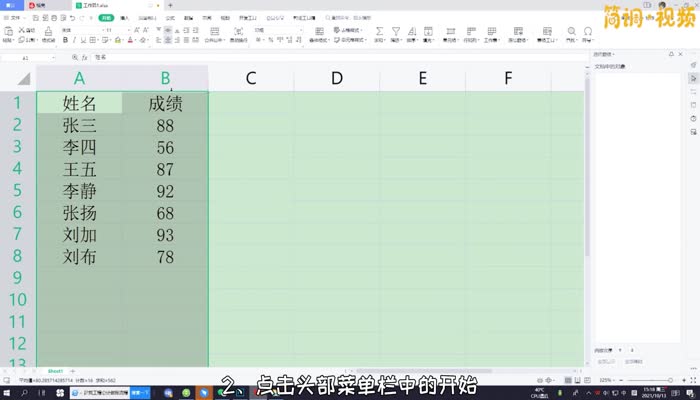Viewport: 700px width, 400px height.
Task: Select the Sheet1 worksheet tab
Action: [56, 370]
